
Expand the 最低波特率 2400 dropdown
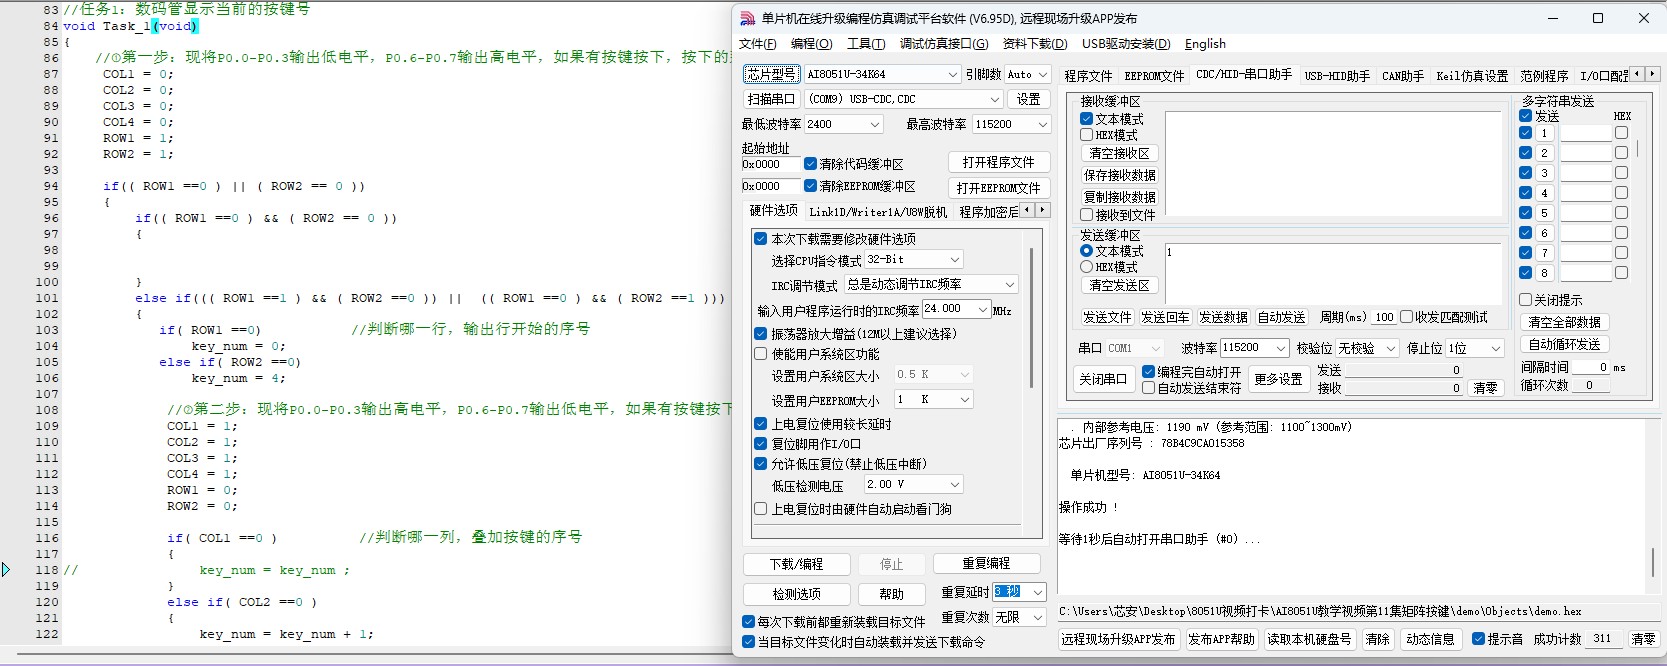tap(874, 124)
